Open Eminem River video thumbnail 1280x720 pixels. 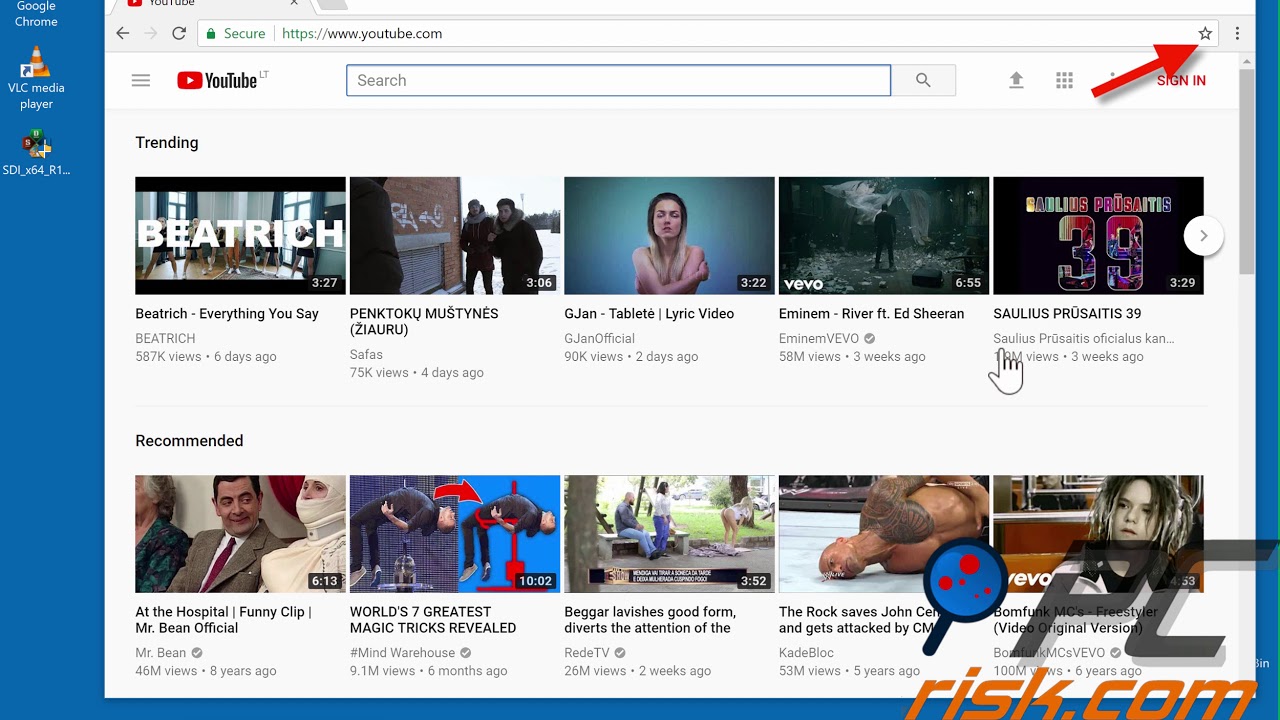(x=884, y=236)
